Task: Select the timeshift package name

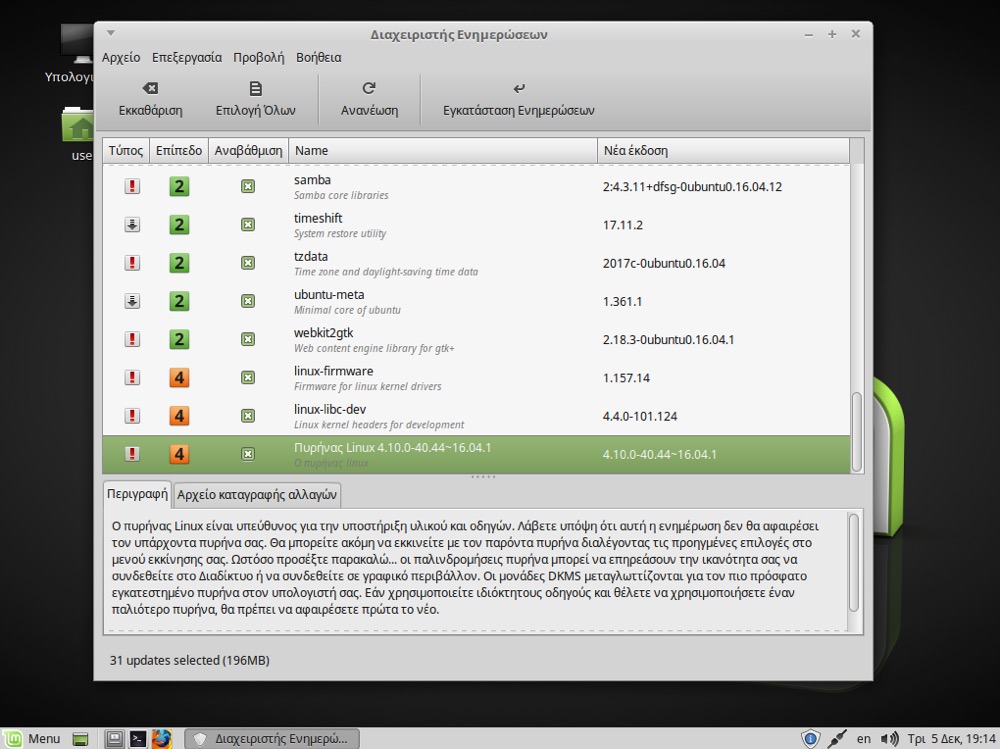Action: click(x=318, y=218)
